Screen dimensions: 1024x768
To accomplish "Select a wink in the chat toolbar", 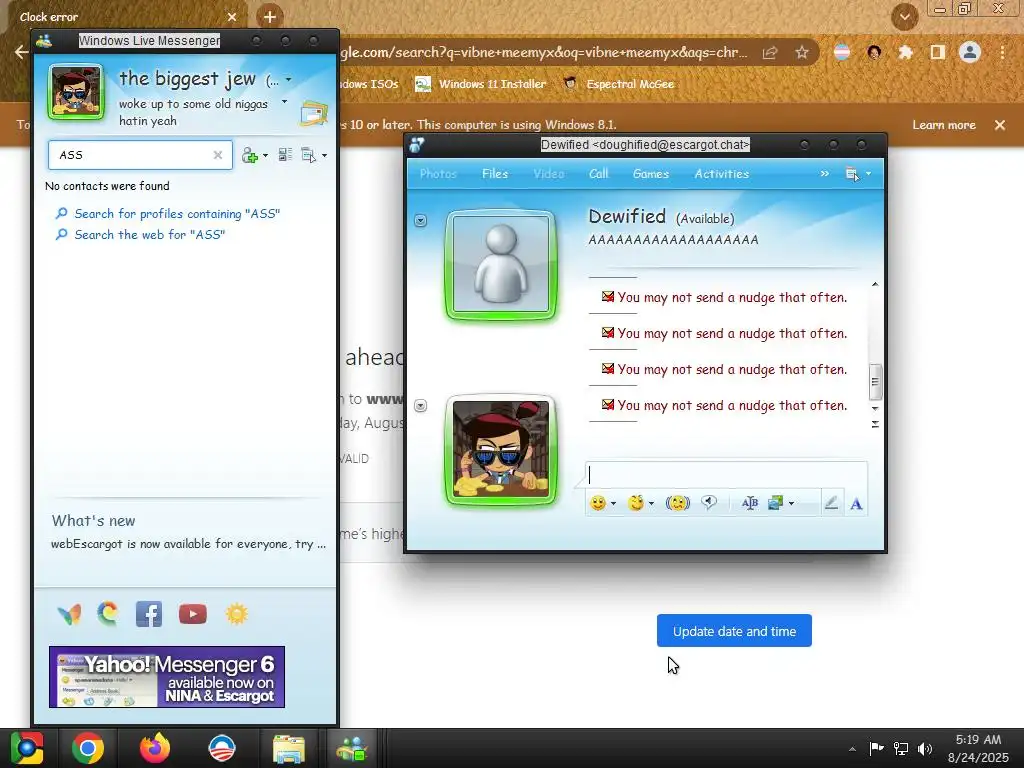I will [635, 503].
